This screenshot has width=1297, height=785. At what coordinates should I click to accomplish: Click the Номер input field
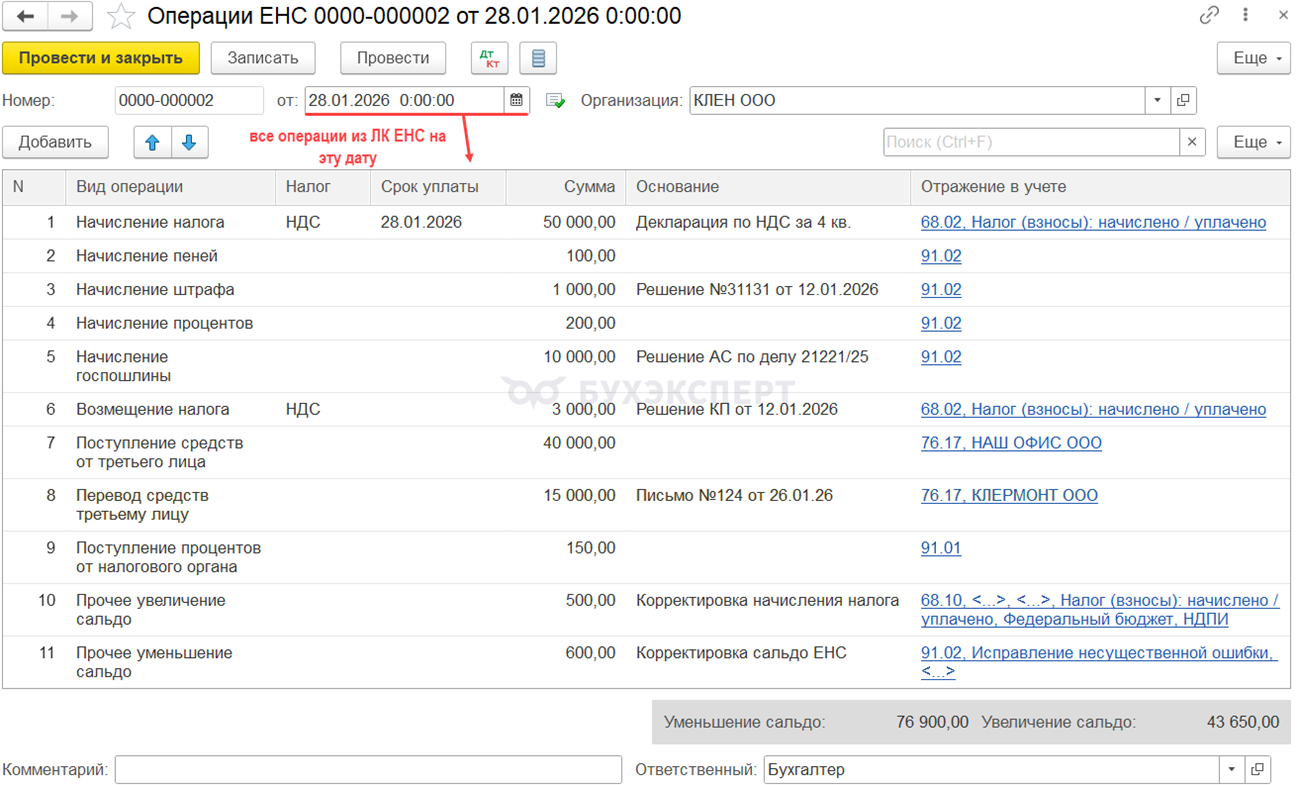click(x=189, y=100)
